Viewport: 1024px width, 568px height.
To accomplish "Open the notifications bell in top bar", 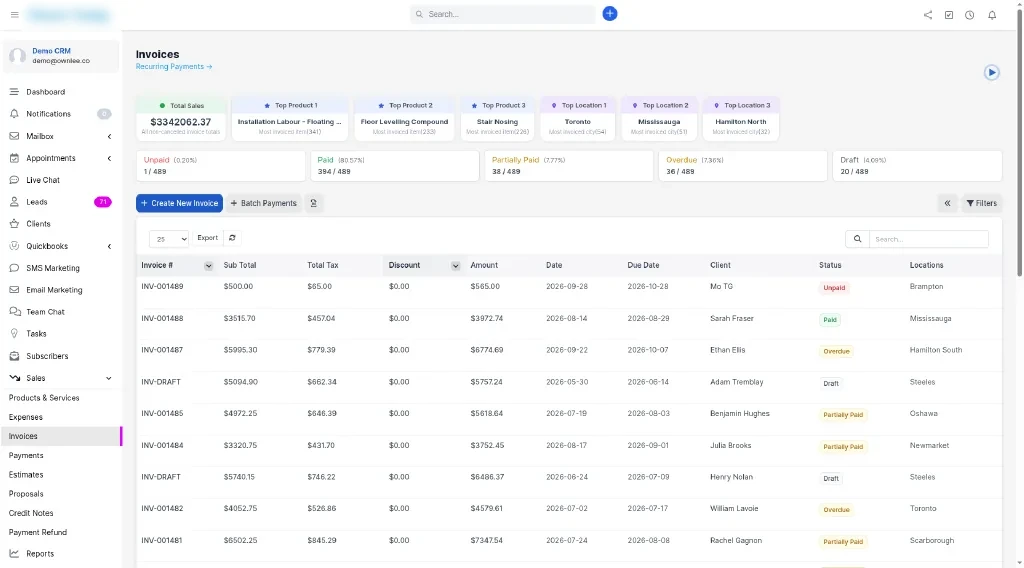I will pos(991,15).
